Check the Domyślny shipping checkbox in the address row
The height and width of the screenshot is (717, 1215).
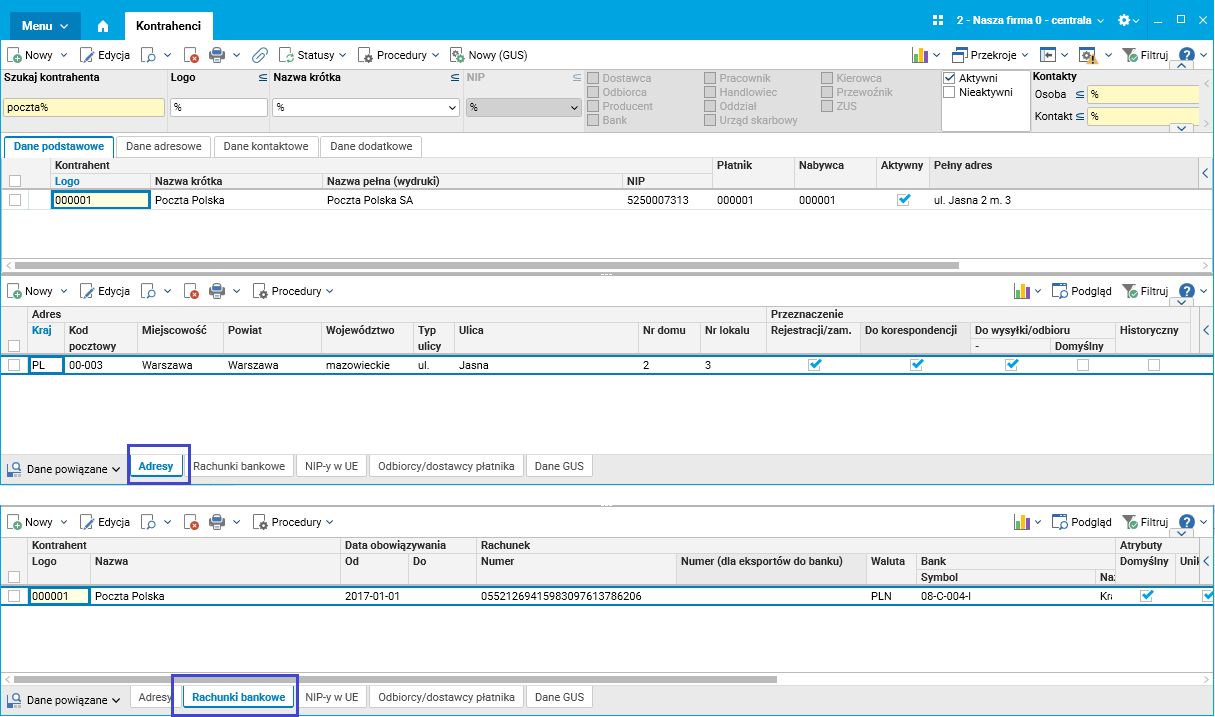(x=1082, y=365)
